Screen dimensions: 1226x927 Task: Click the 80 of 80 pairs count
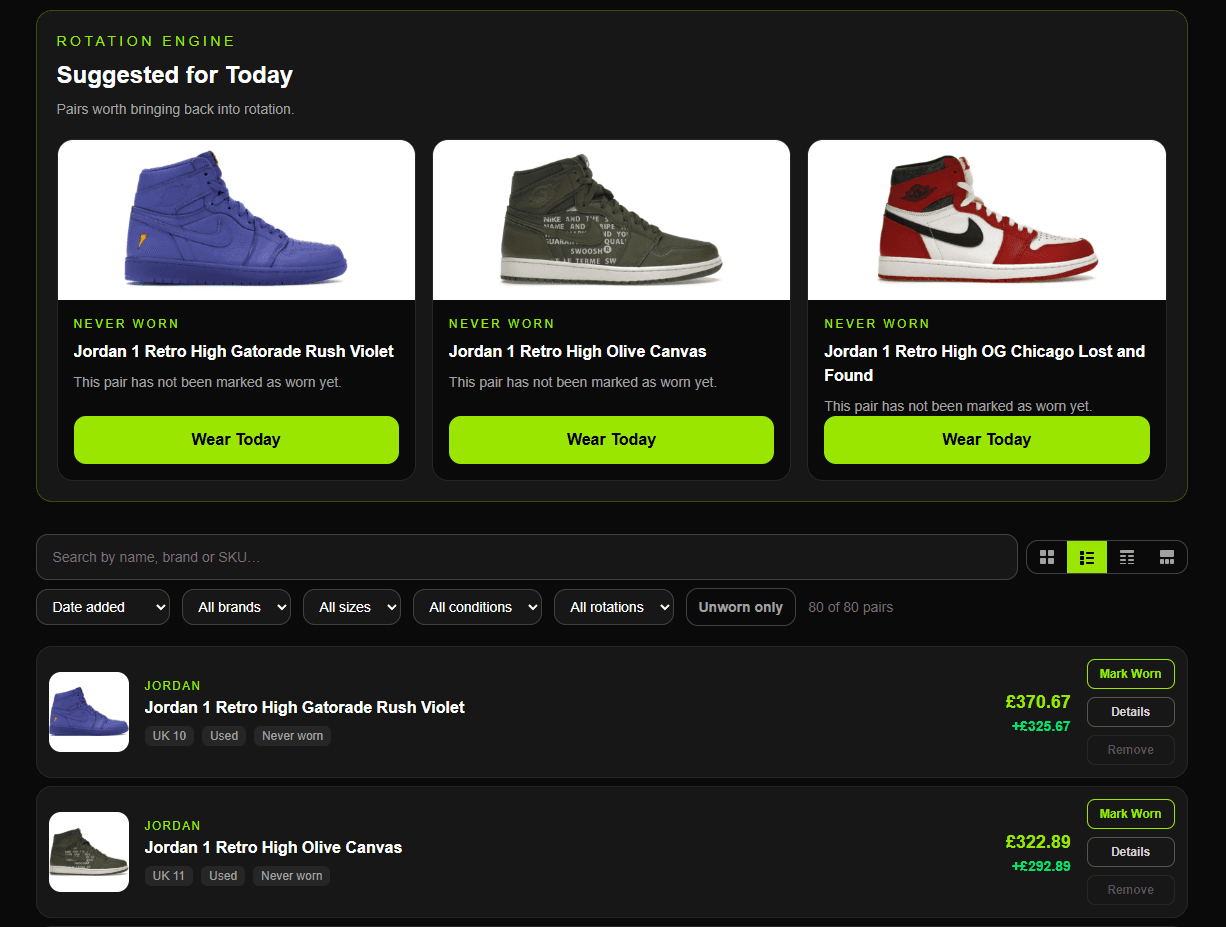[851, 607]
